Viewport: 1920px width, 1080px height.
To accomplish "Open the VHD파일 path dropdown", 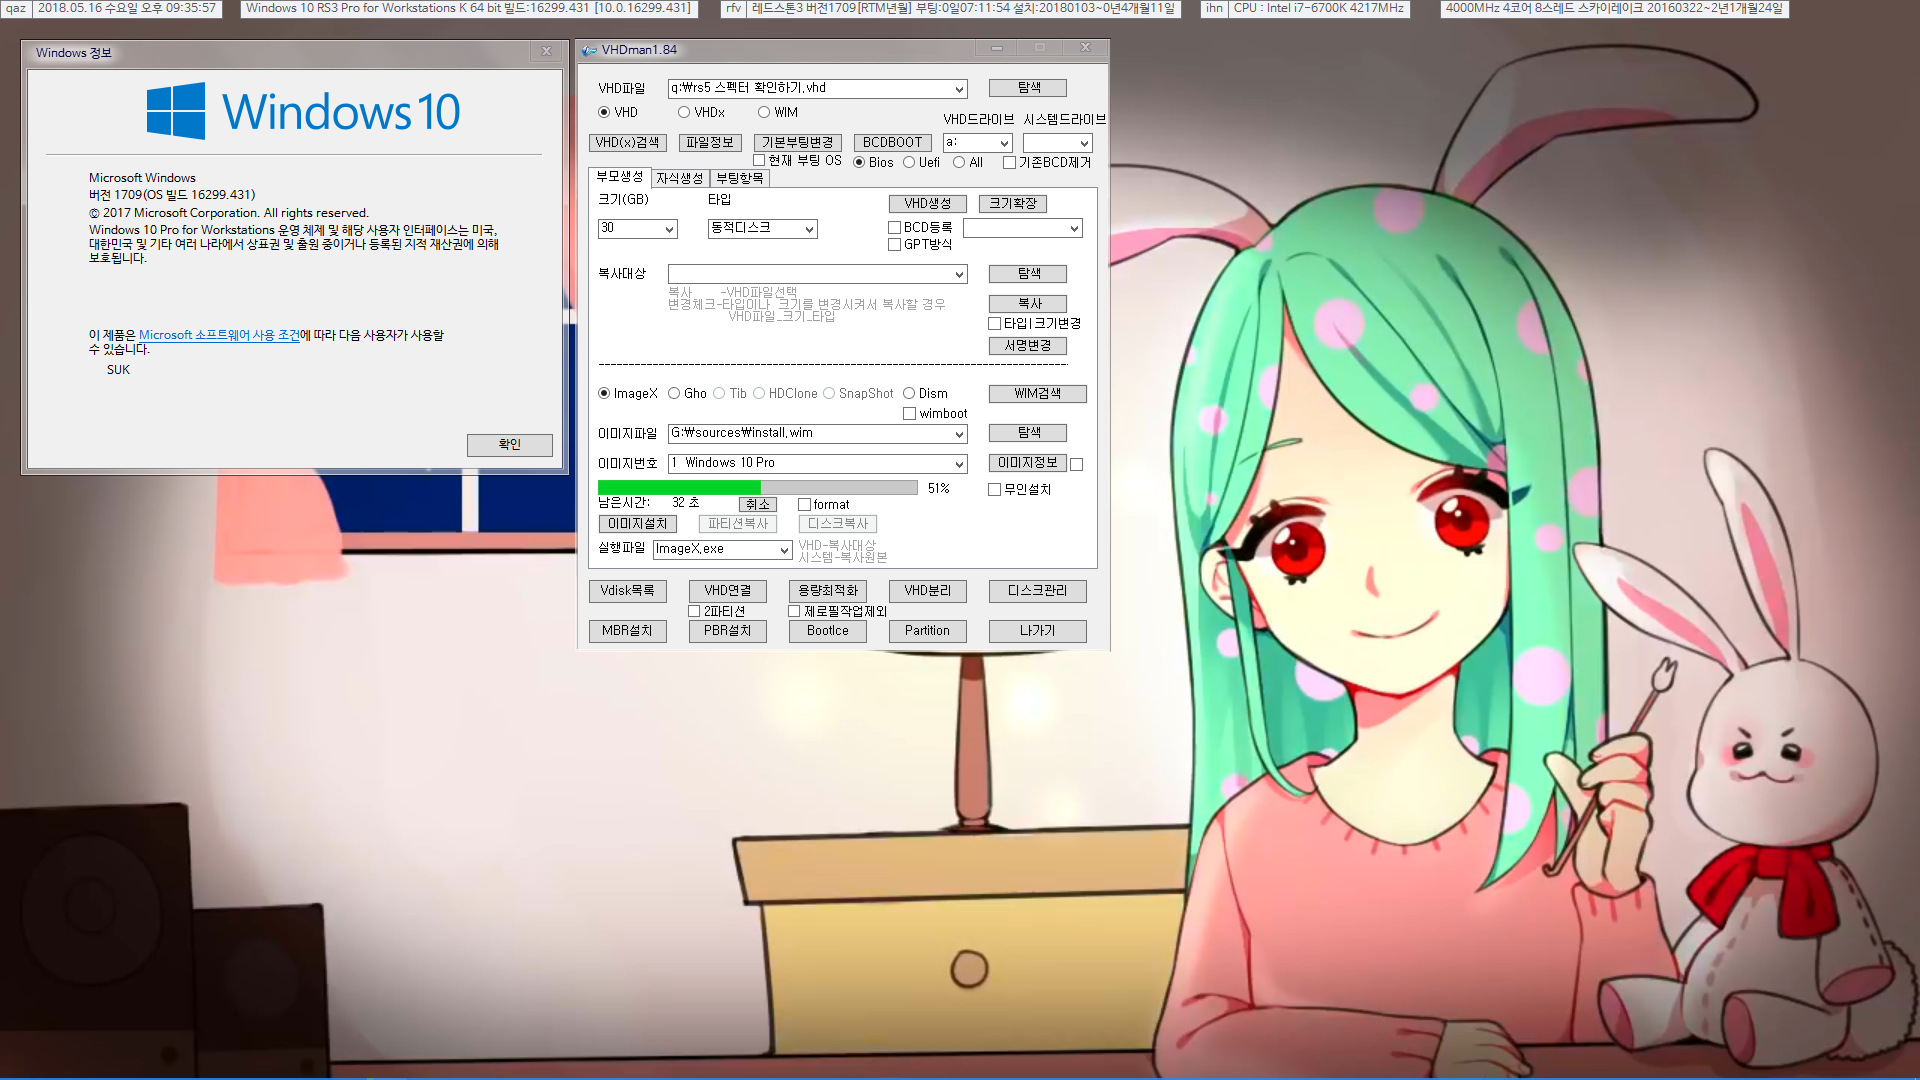I will (959, 89).
